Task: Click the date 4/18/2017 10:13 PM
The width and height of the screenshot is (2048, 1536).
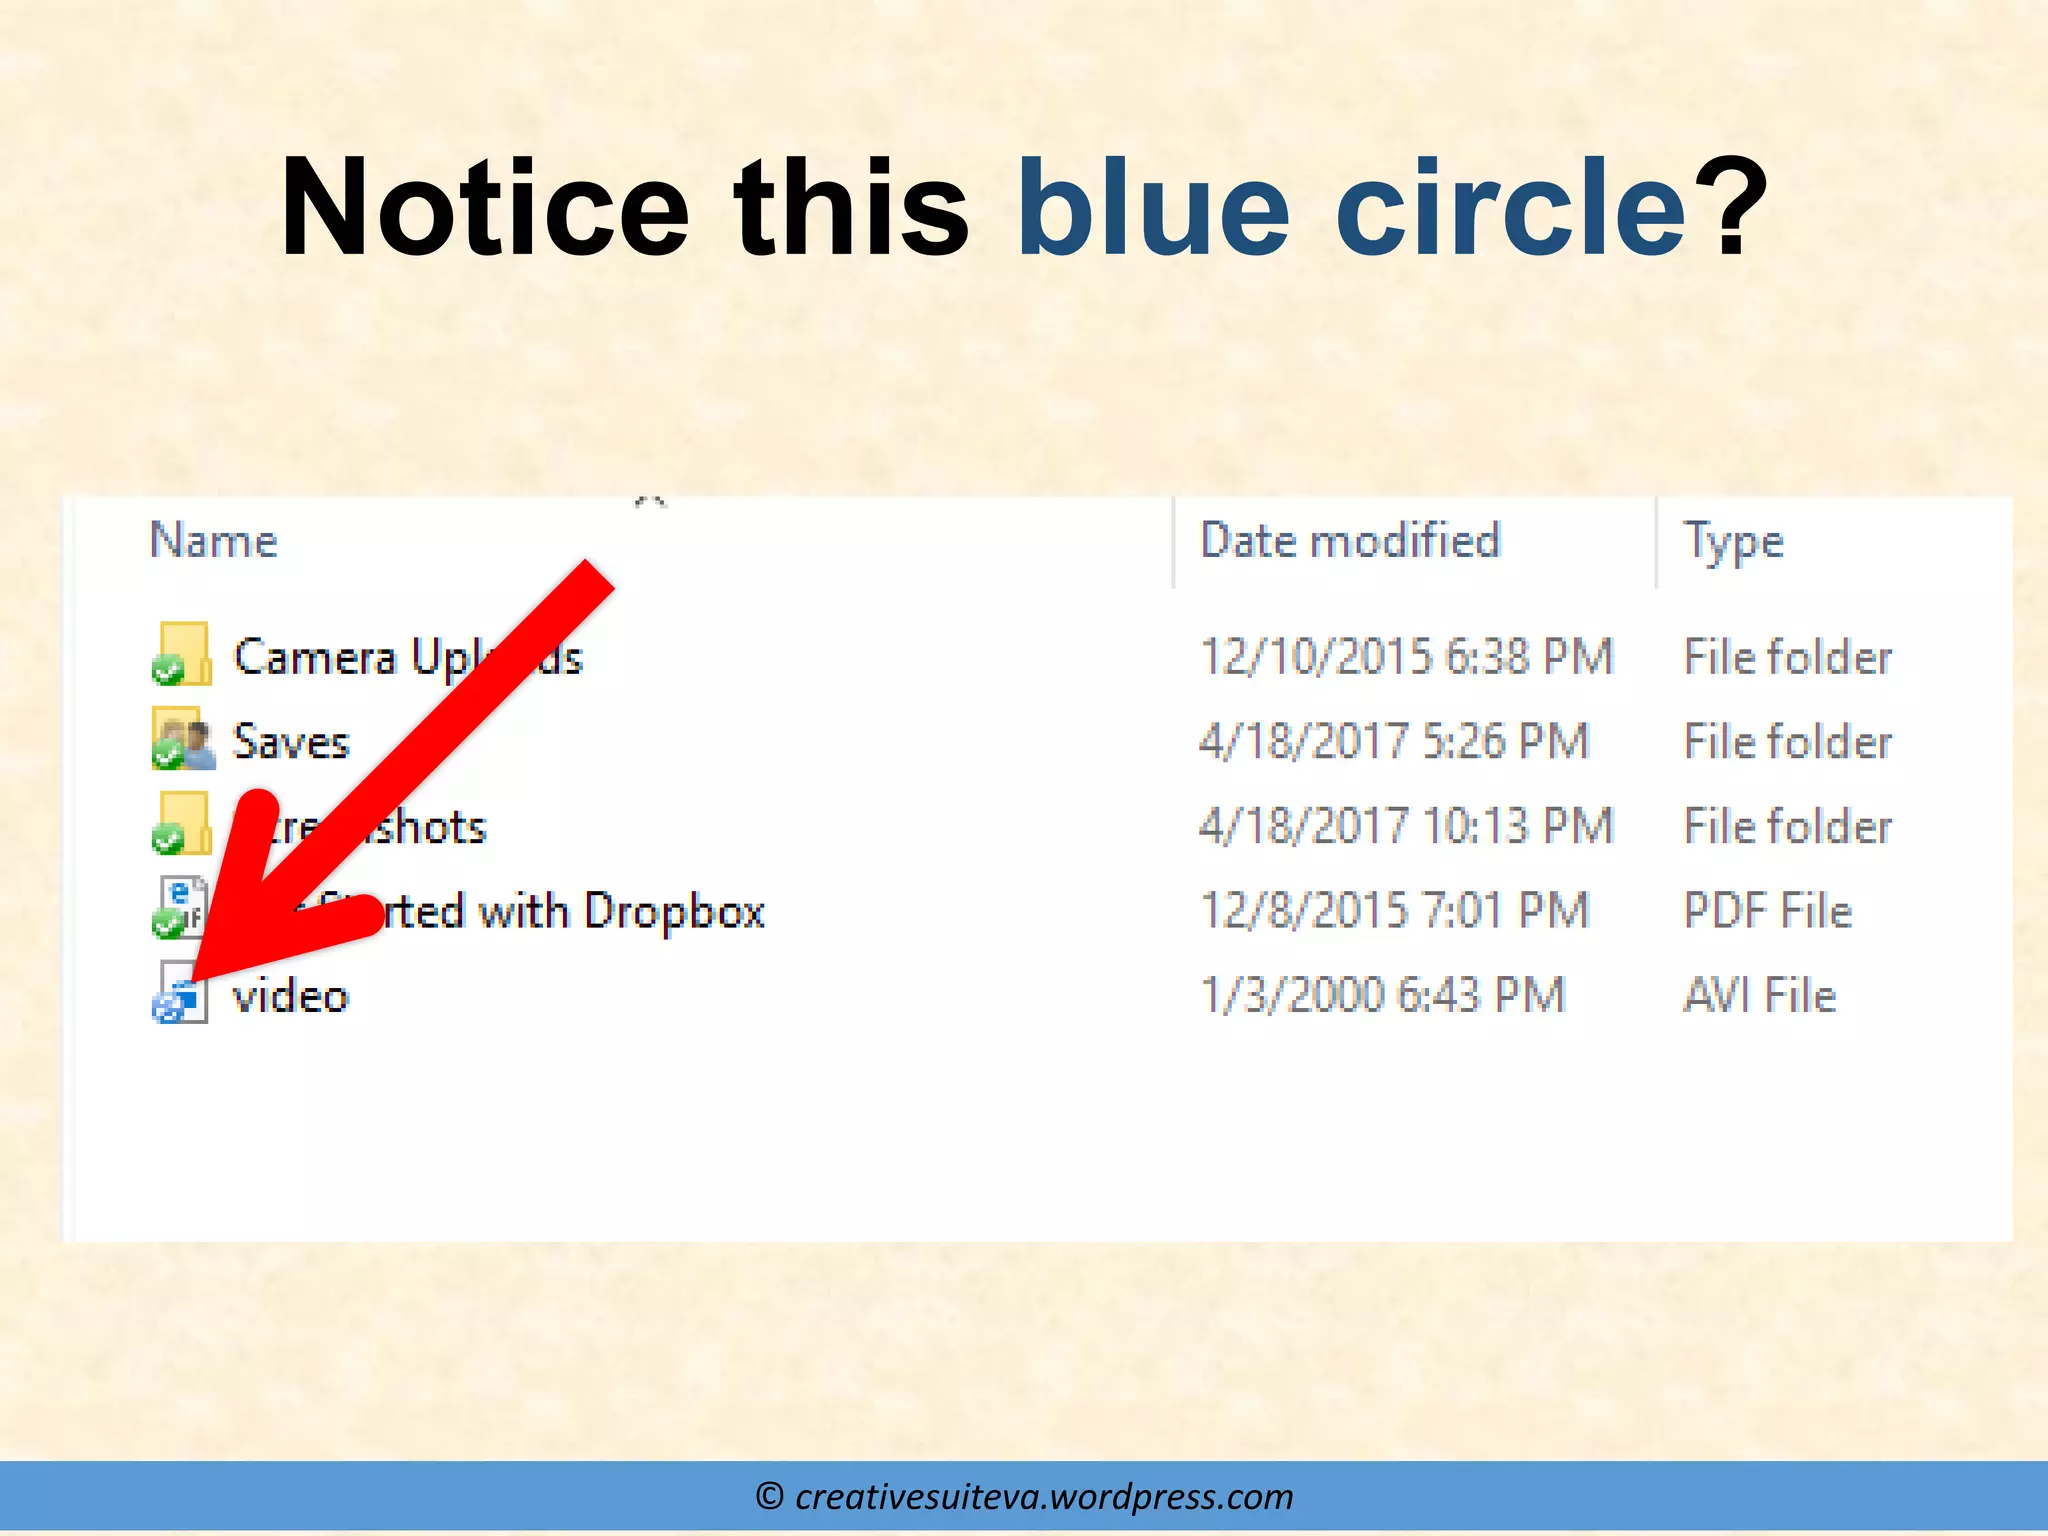Action: pyautogui.click(x=1406, y=826)
